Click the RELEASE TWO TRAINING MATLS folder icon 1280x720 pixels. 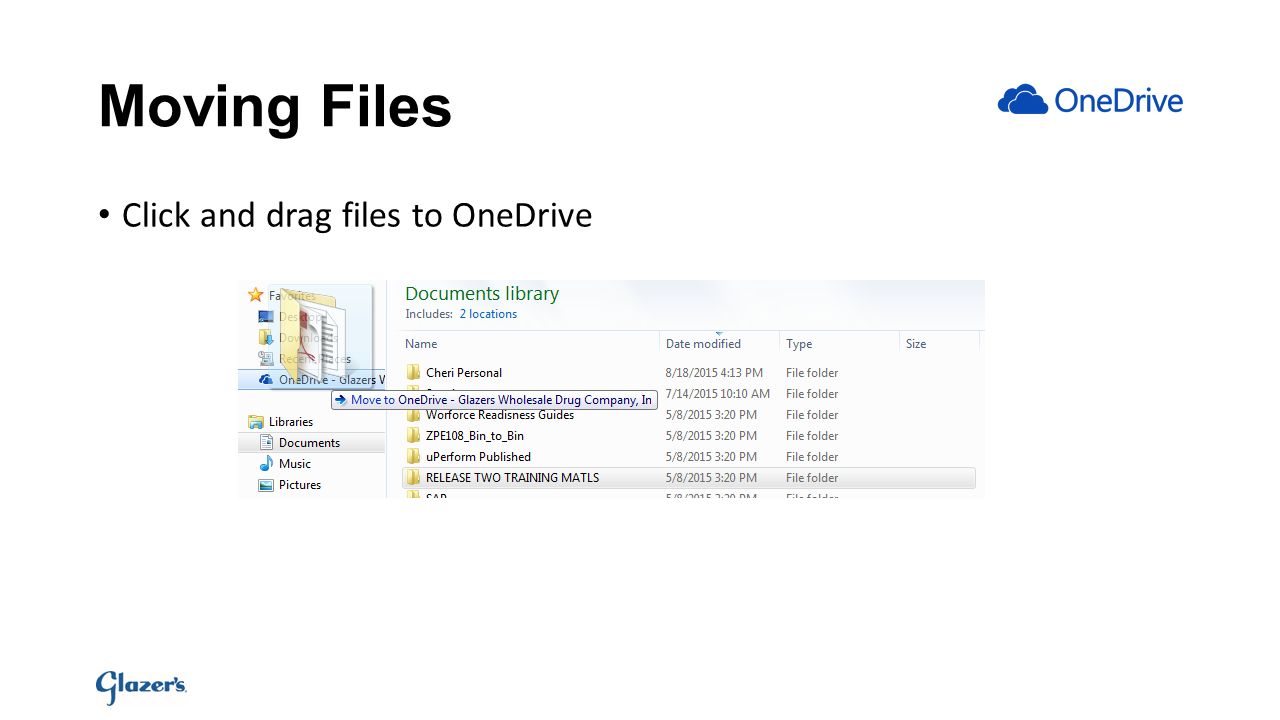tap(413, 477)
